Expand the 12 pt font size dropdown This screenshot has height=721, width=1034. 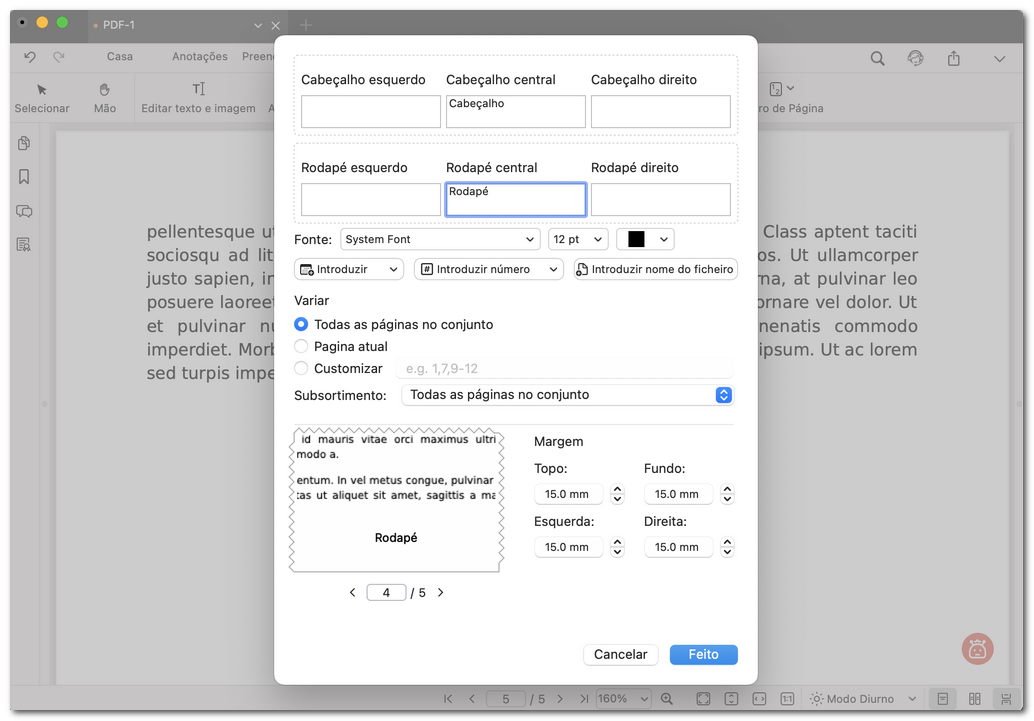[x=578, y=240]
